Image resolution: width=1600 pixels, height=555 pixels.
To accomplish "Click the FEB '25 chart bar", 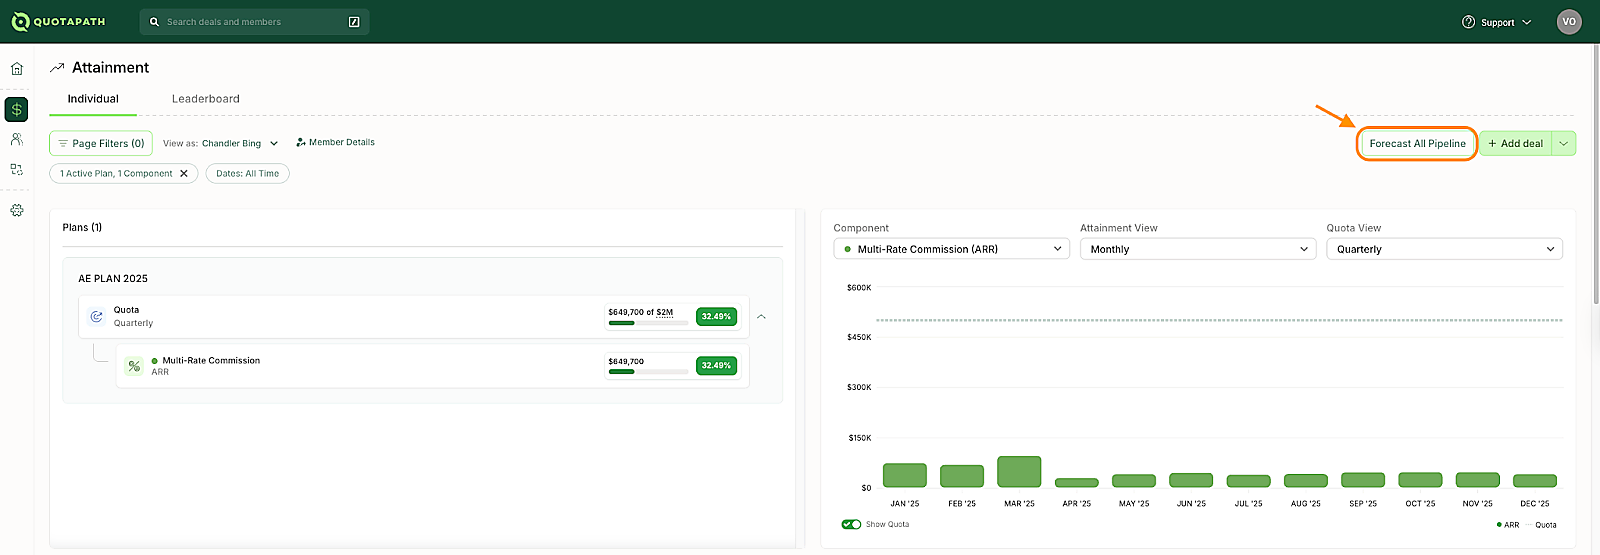I will (x=962, y=476).
